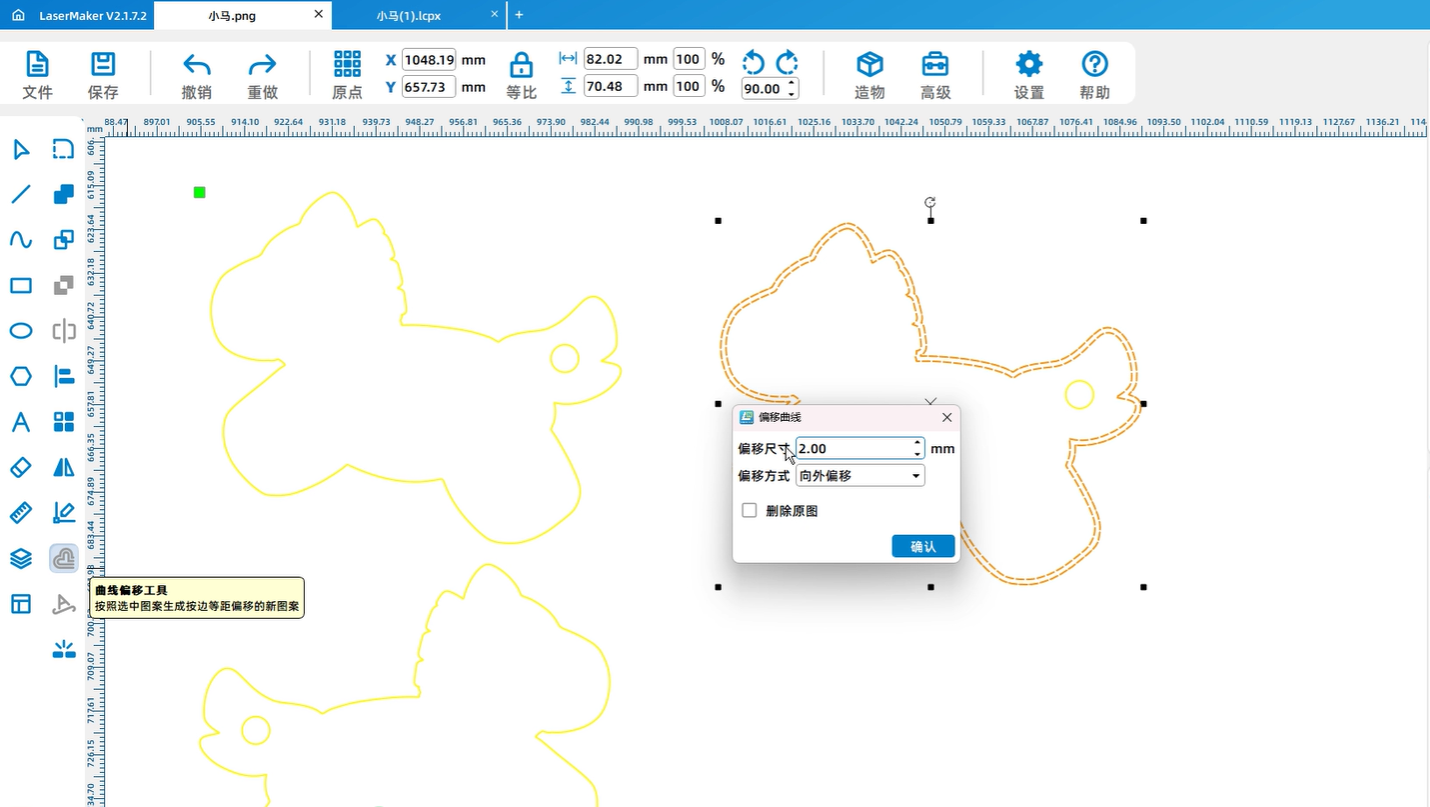Screen dimensions: 1430x807
Task: Open the 造物 cube icon
Action: click(870, 65)
